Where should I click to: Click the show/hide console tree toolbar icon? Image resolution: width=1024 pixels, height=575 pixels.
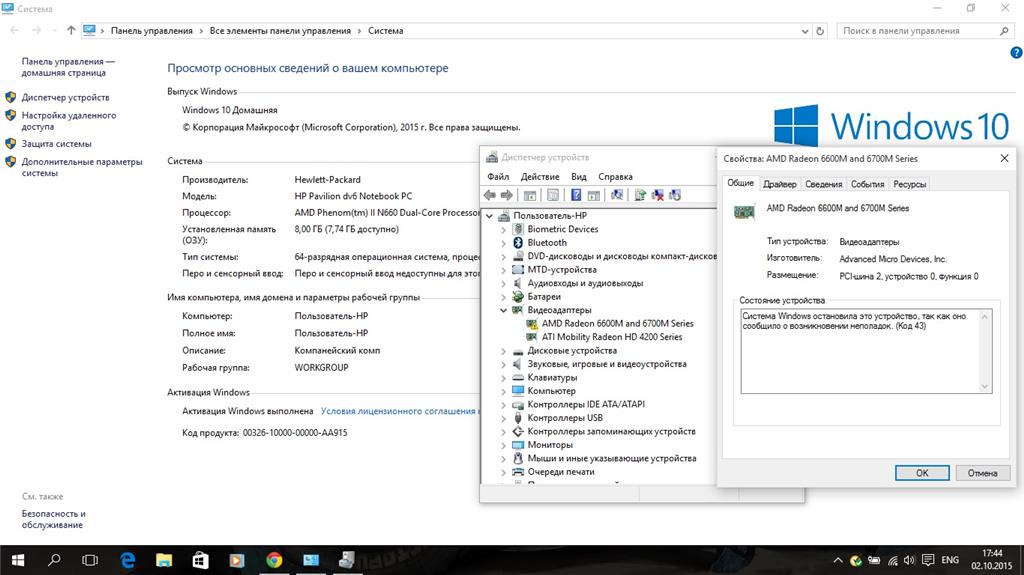click(530, 195)
